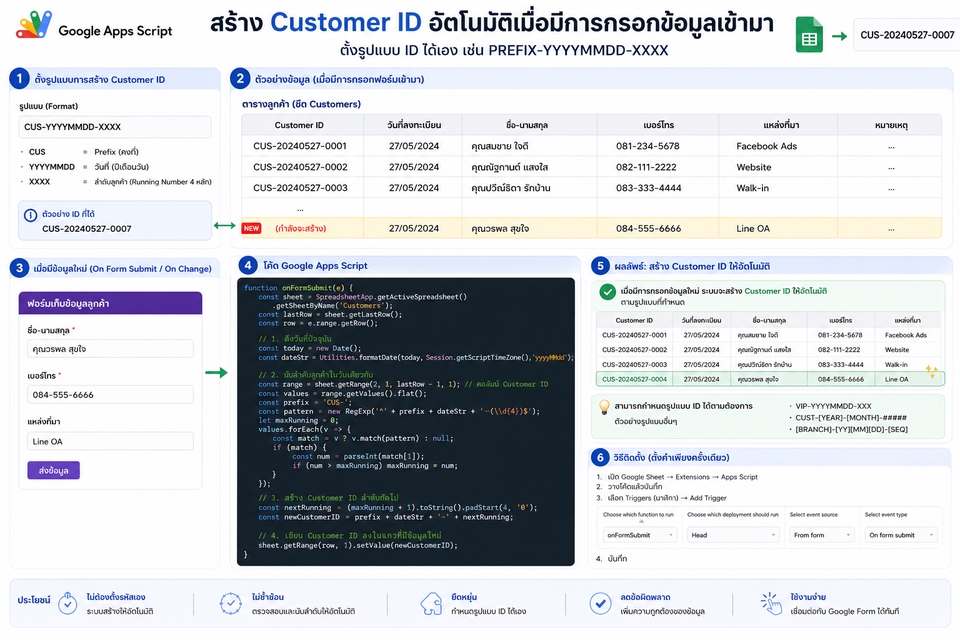
Task: Click the Walk-in cell in the Customers table
Action: 752,187
